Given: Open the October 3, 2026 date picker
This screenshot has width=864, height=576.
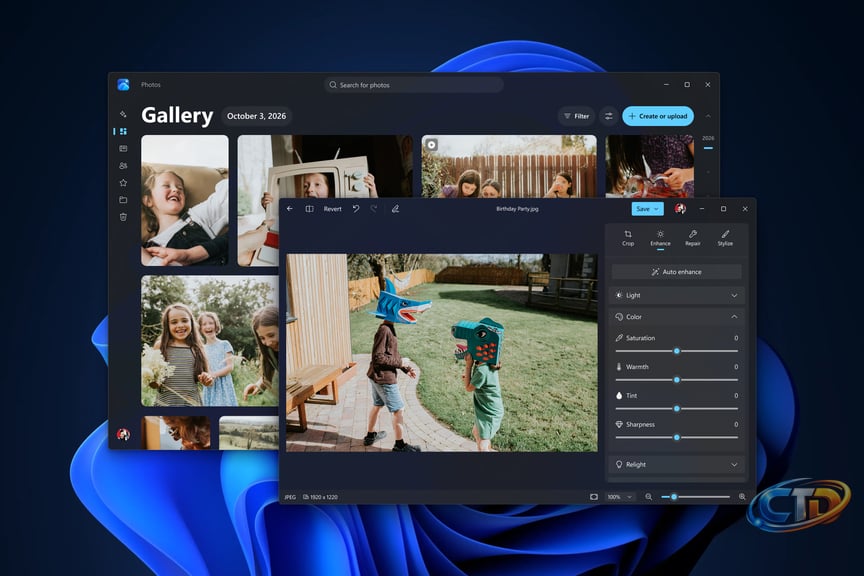Looking at the screenshot, I should 256,116.
